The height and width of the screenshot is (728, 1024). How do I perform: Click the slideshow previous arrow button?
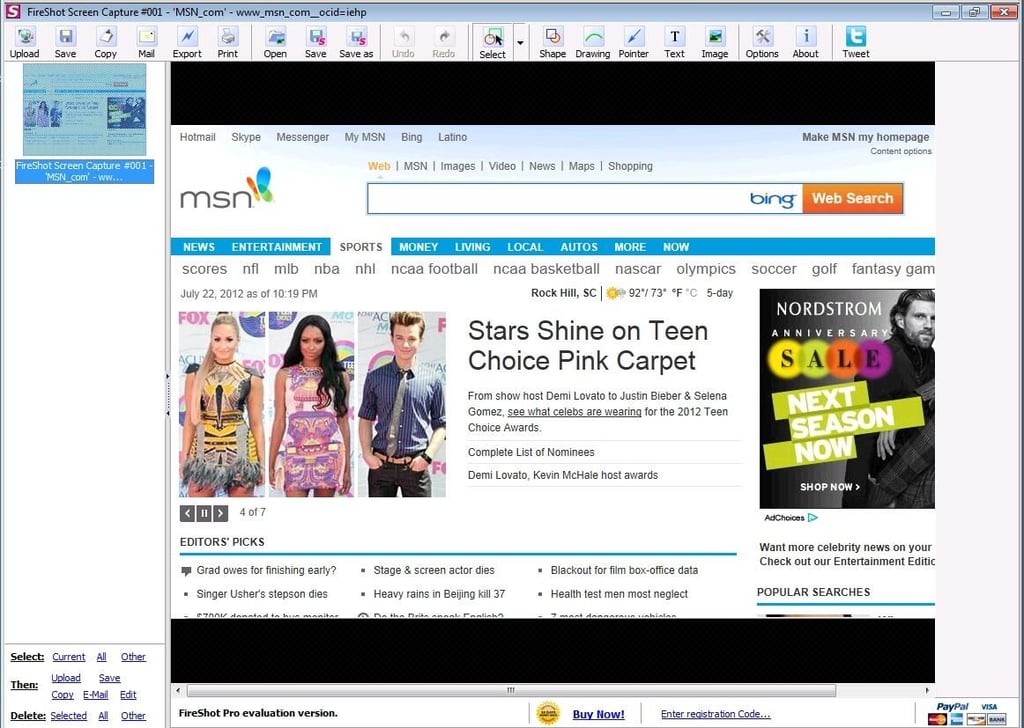coord(187,513)
